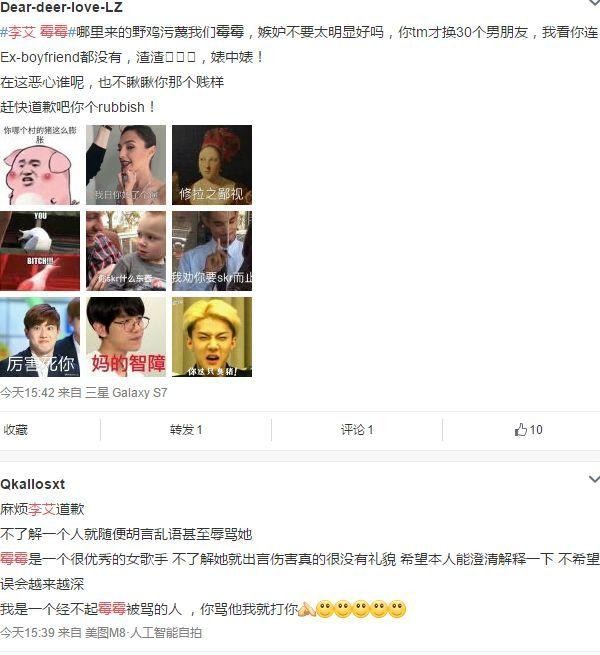Expand Qkallosxt post options chevron
Screen dimensions: 600x655
click(594, 479)
